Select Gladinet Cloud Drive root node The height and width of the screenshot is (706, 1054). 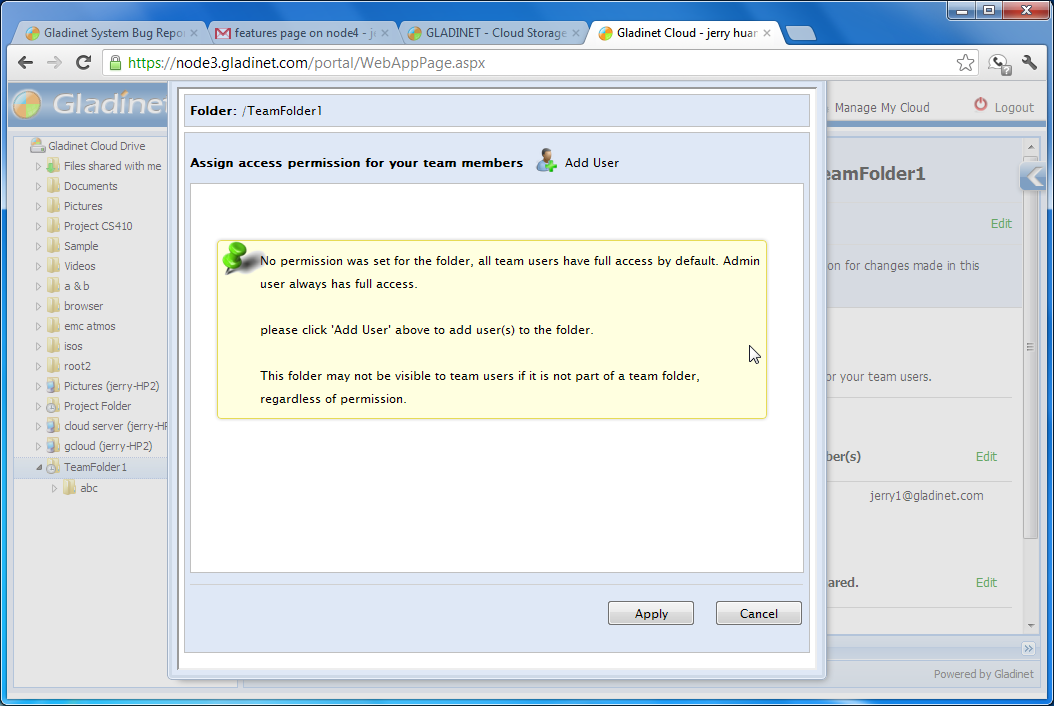coord(96,146)
